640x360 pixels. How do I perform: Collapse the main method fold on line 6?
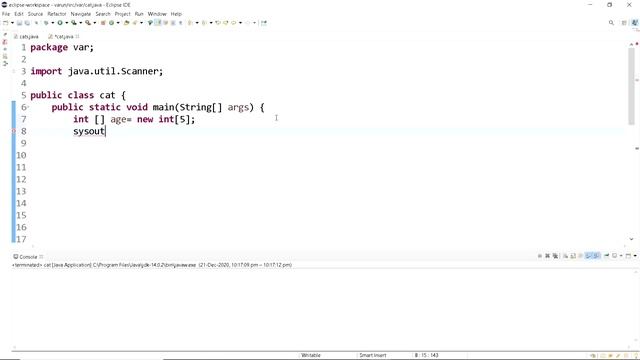27,107
